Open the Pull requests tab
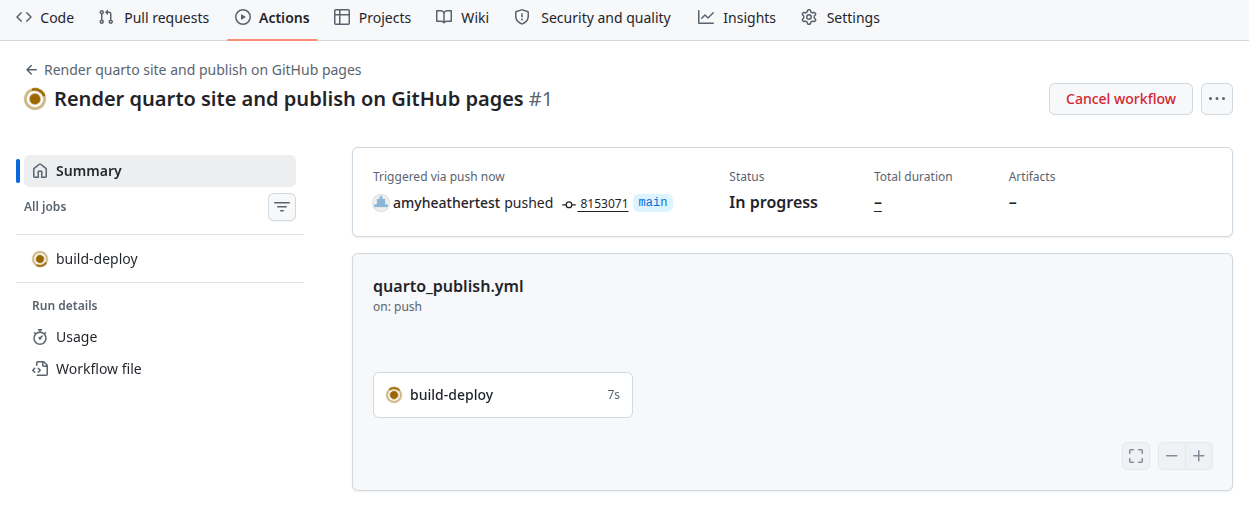 tap(154, 18)
